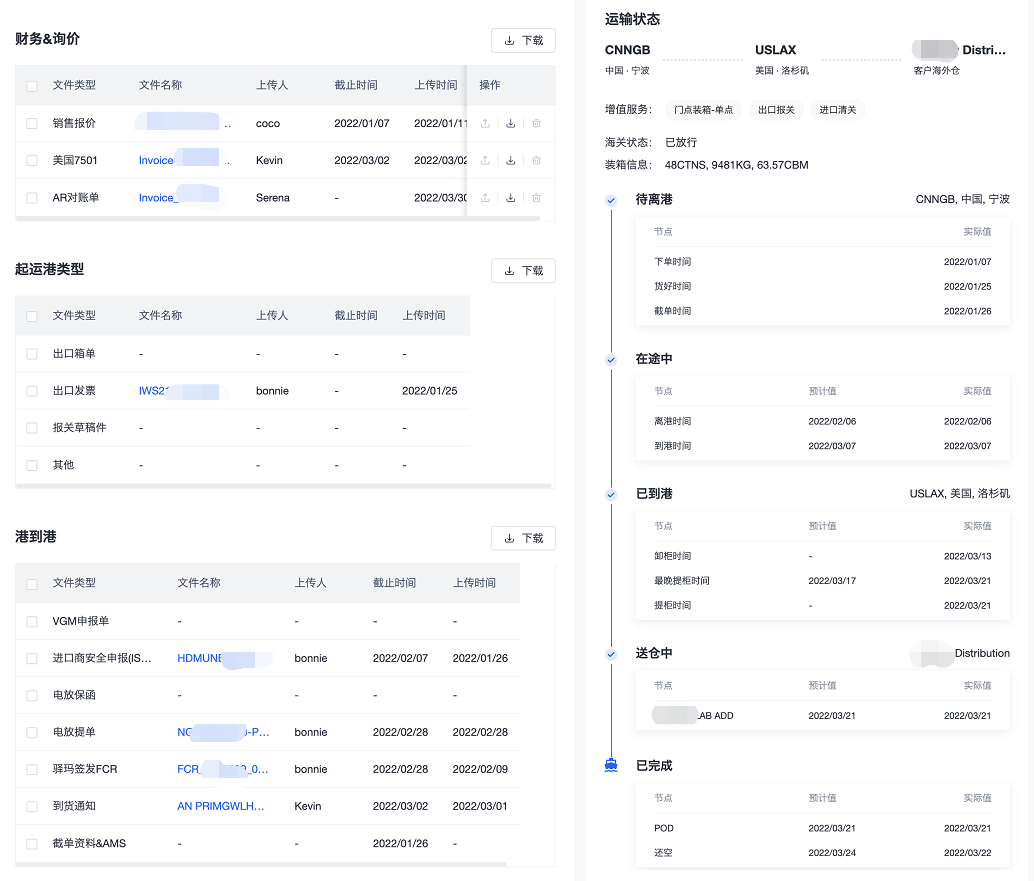Click download icon in the 美国7501 row
The width and height of the screenshot is (1034, 881).
[511, 161]
